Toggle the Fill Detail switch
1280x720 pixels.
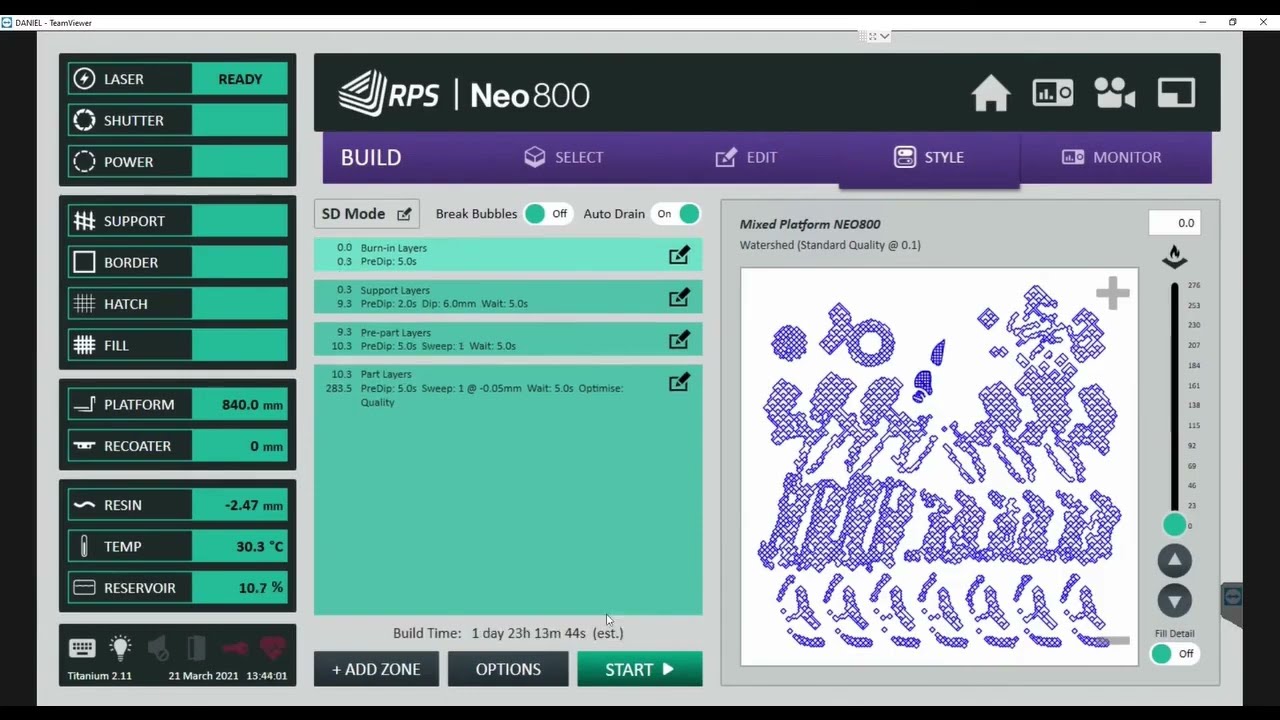[1174, 654]
